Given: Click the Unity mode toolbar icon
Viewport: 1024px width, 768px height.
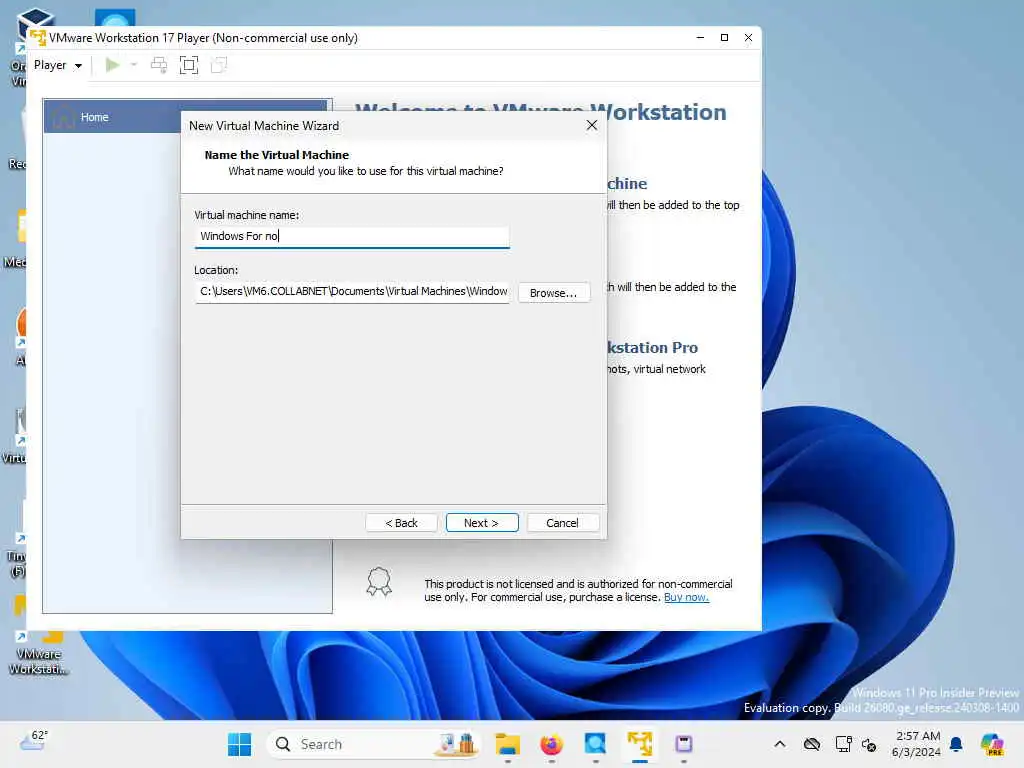Looking at the screenshot, I should (x=219, y=65).
